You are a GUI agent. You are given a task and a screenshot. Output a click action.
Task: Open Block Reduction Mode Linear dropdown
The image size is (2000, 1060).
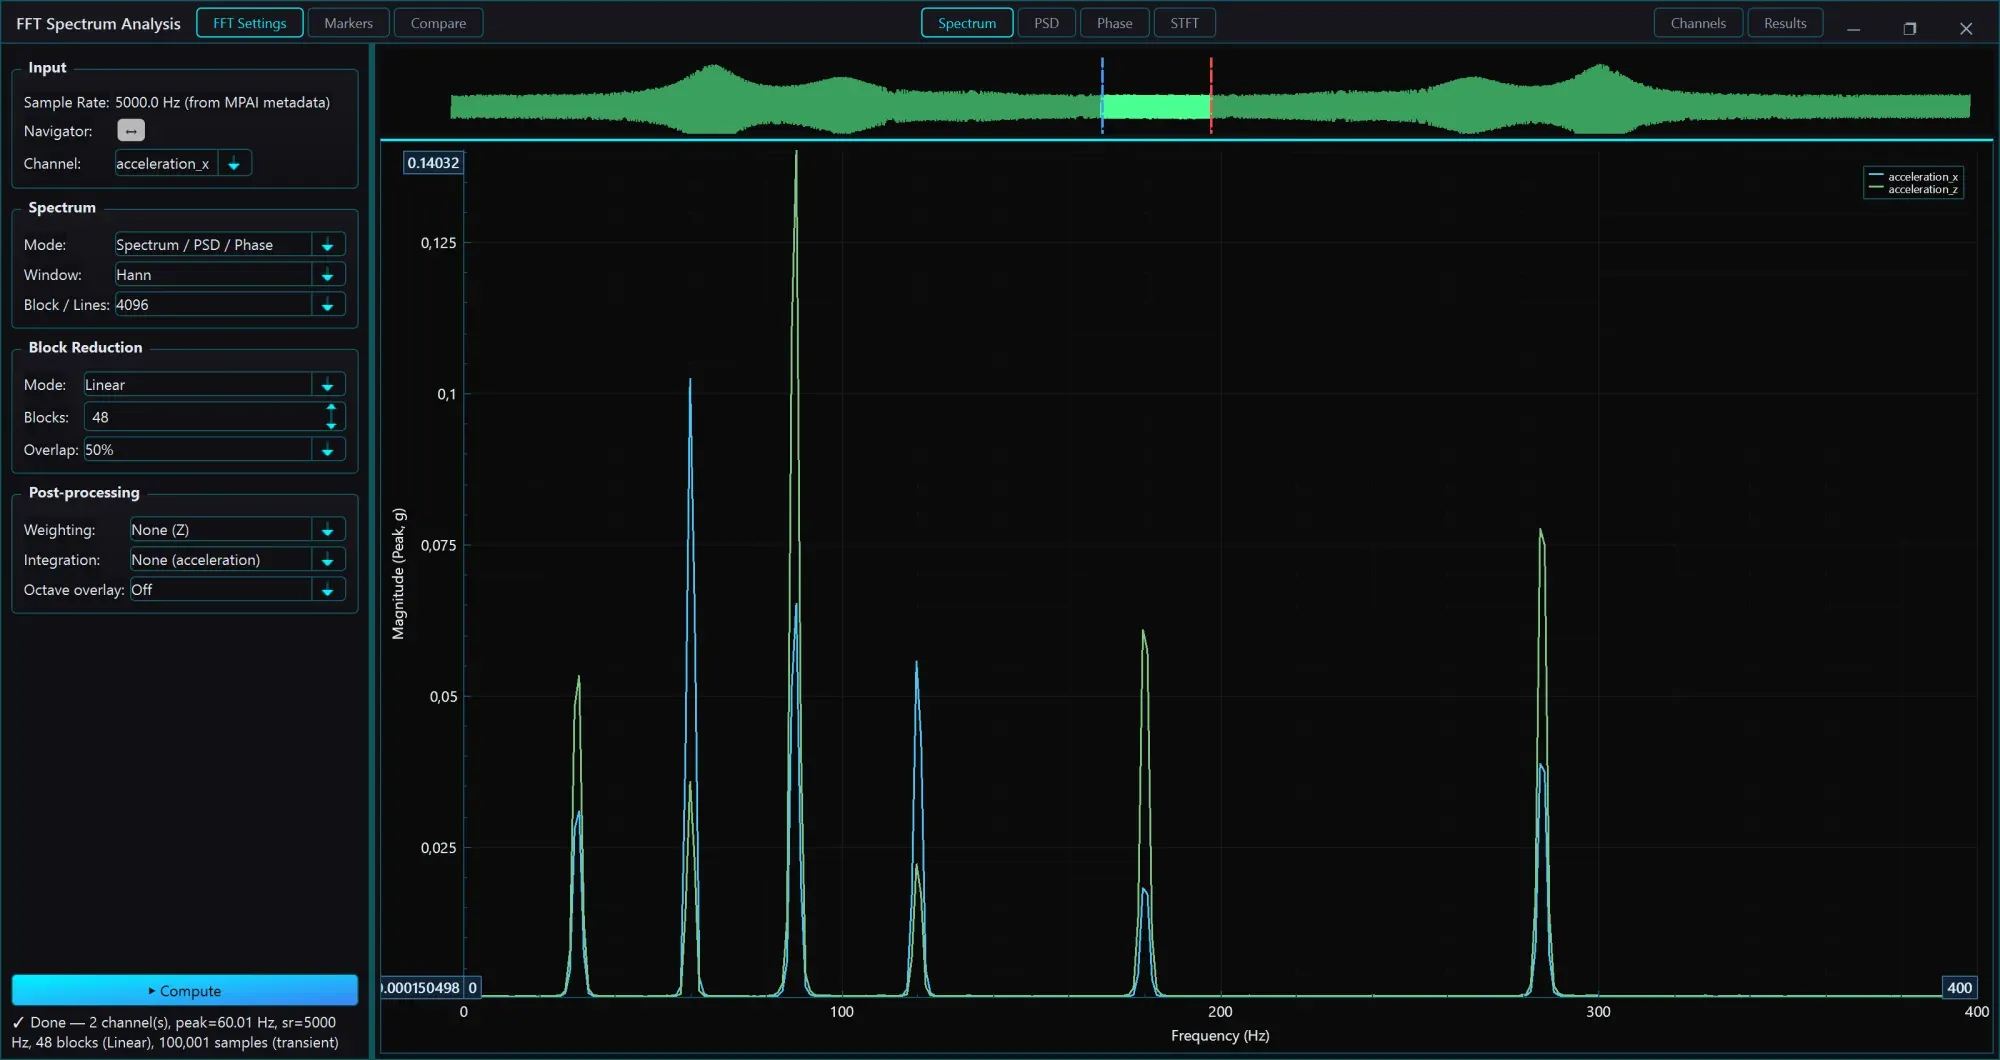[x=215, y=385]
